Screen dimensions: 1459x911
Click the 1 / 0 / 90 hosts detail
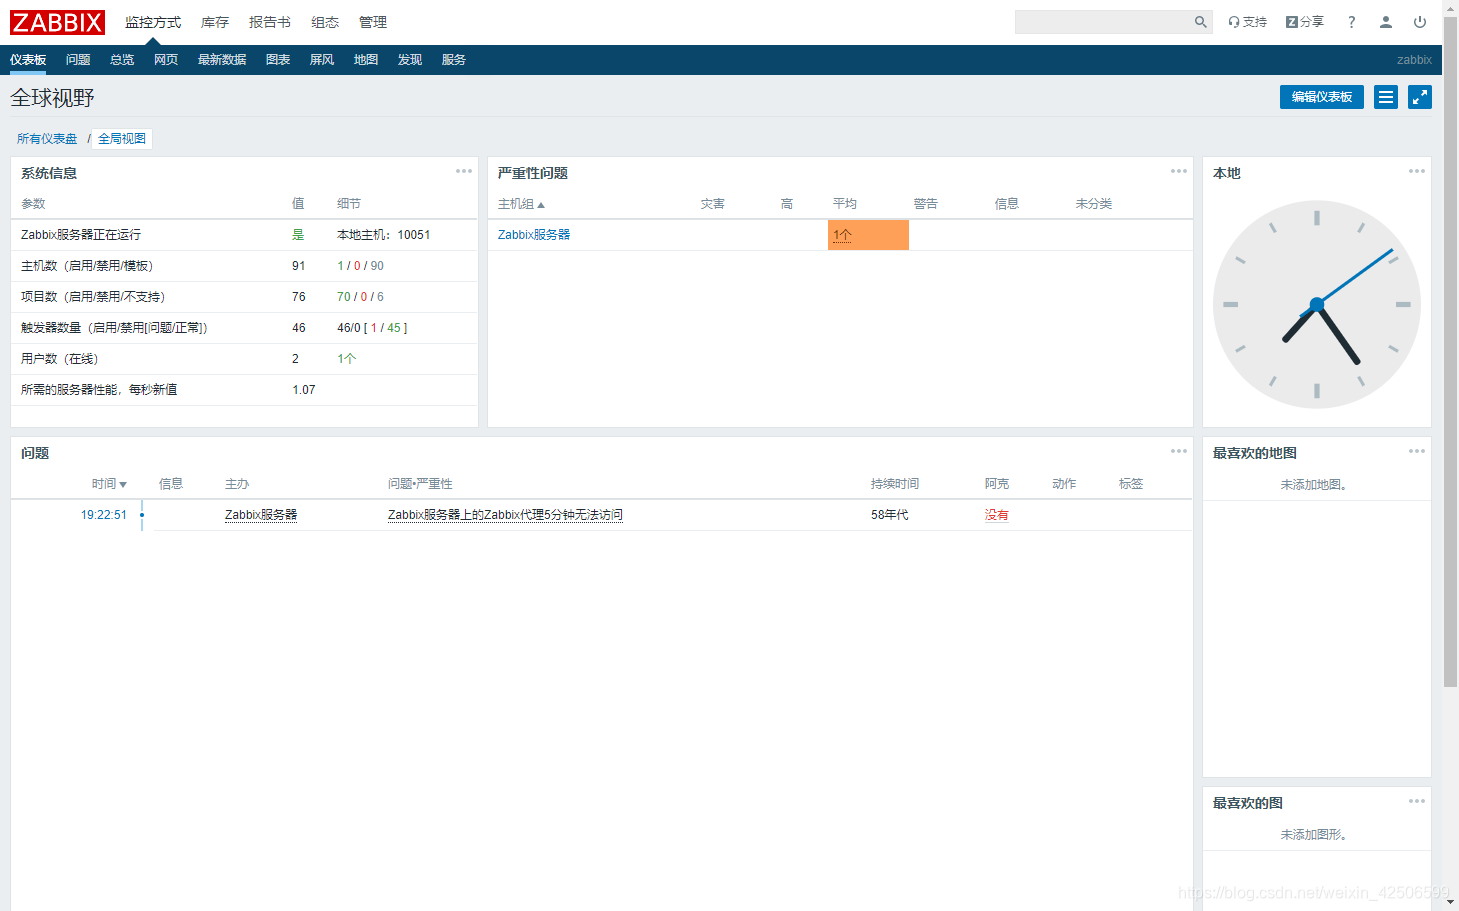361,266
